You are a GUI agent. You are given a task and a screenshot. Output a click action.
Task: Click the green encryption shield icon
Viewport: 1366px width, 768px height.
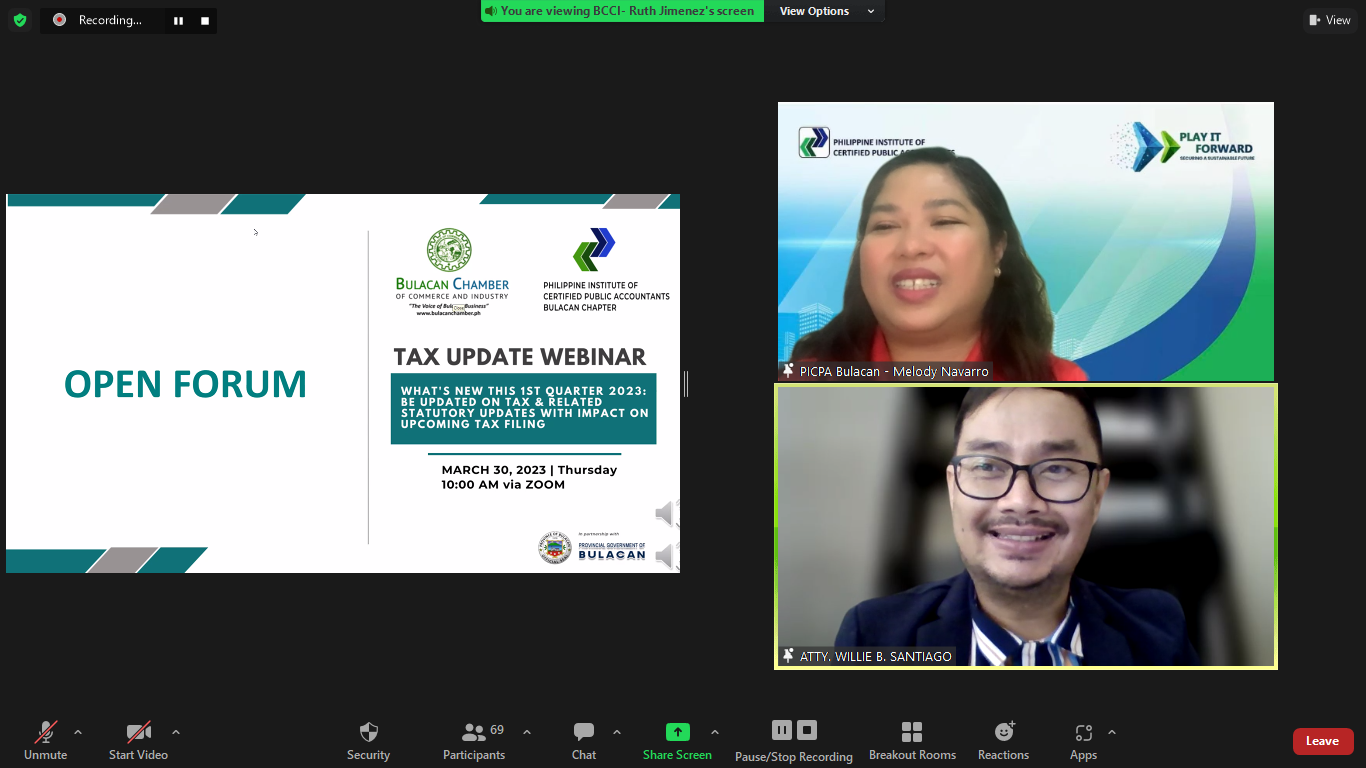[20, 20]
